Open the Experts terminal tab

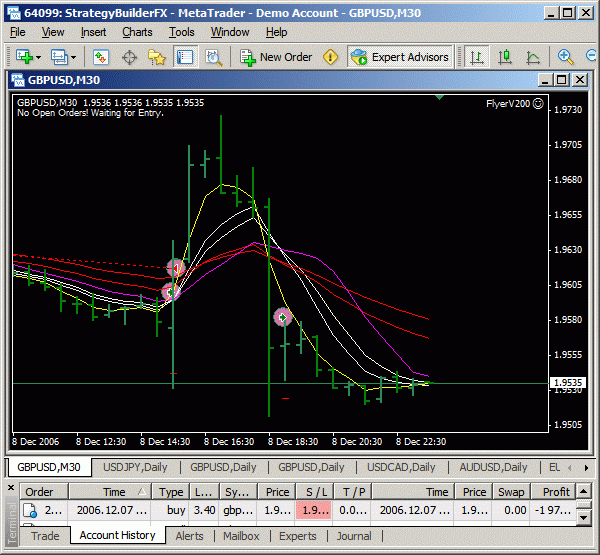click(298, 536)
